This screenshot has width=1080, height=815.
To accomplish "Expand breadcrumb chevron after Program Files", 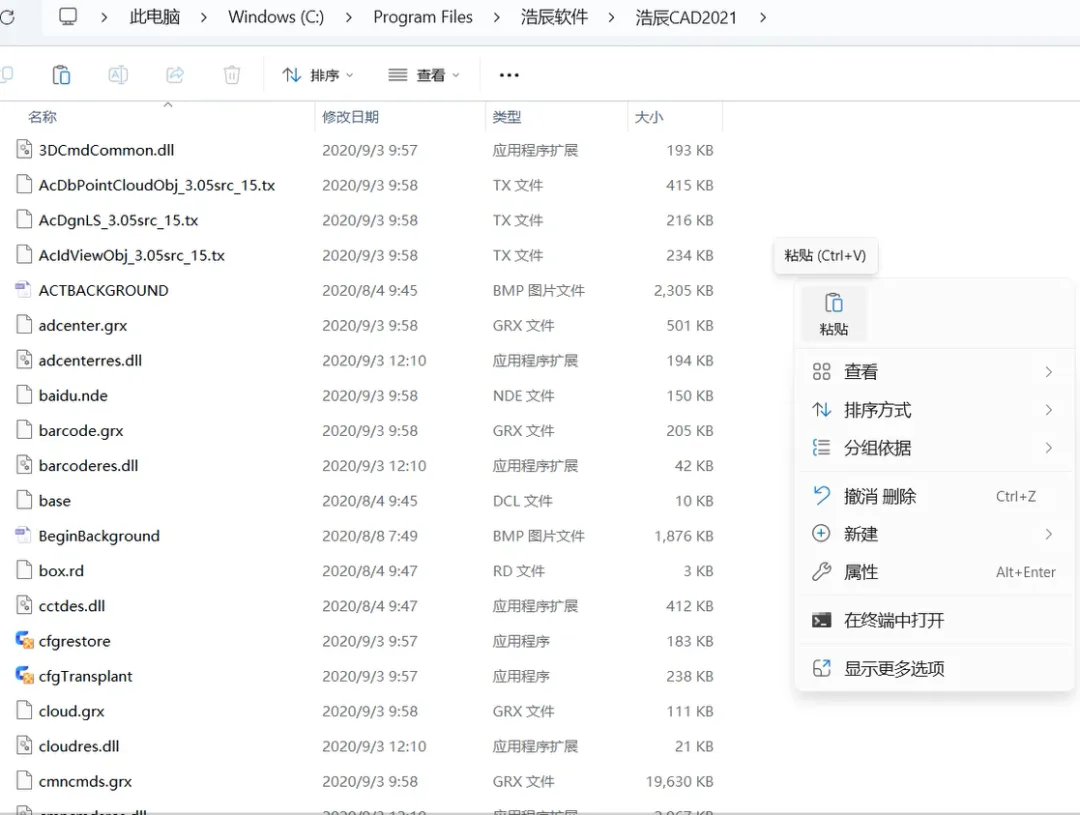I will pyautogui.click(x=497, y=17).
